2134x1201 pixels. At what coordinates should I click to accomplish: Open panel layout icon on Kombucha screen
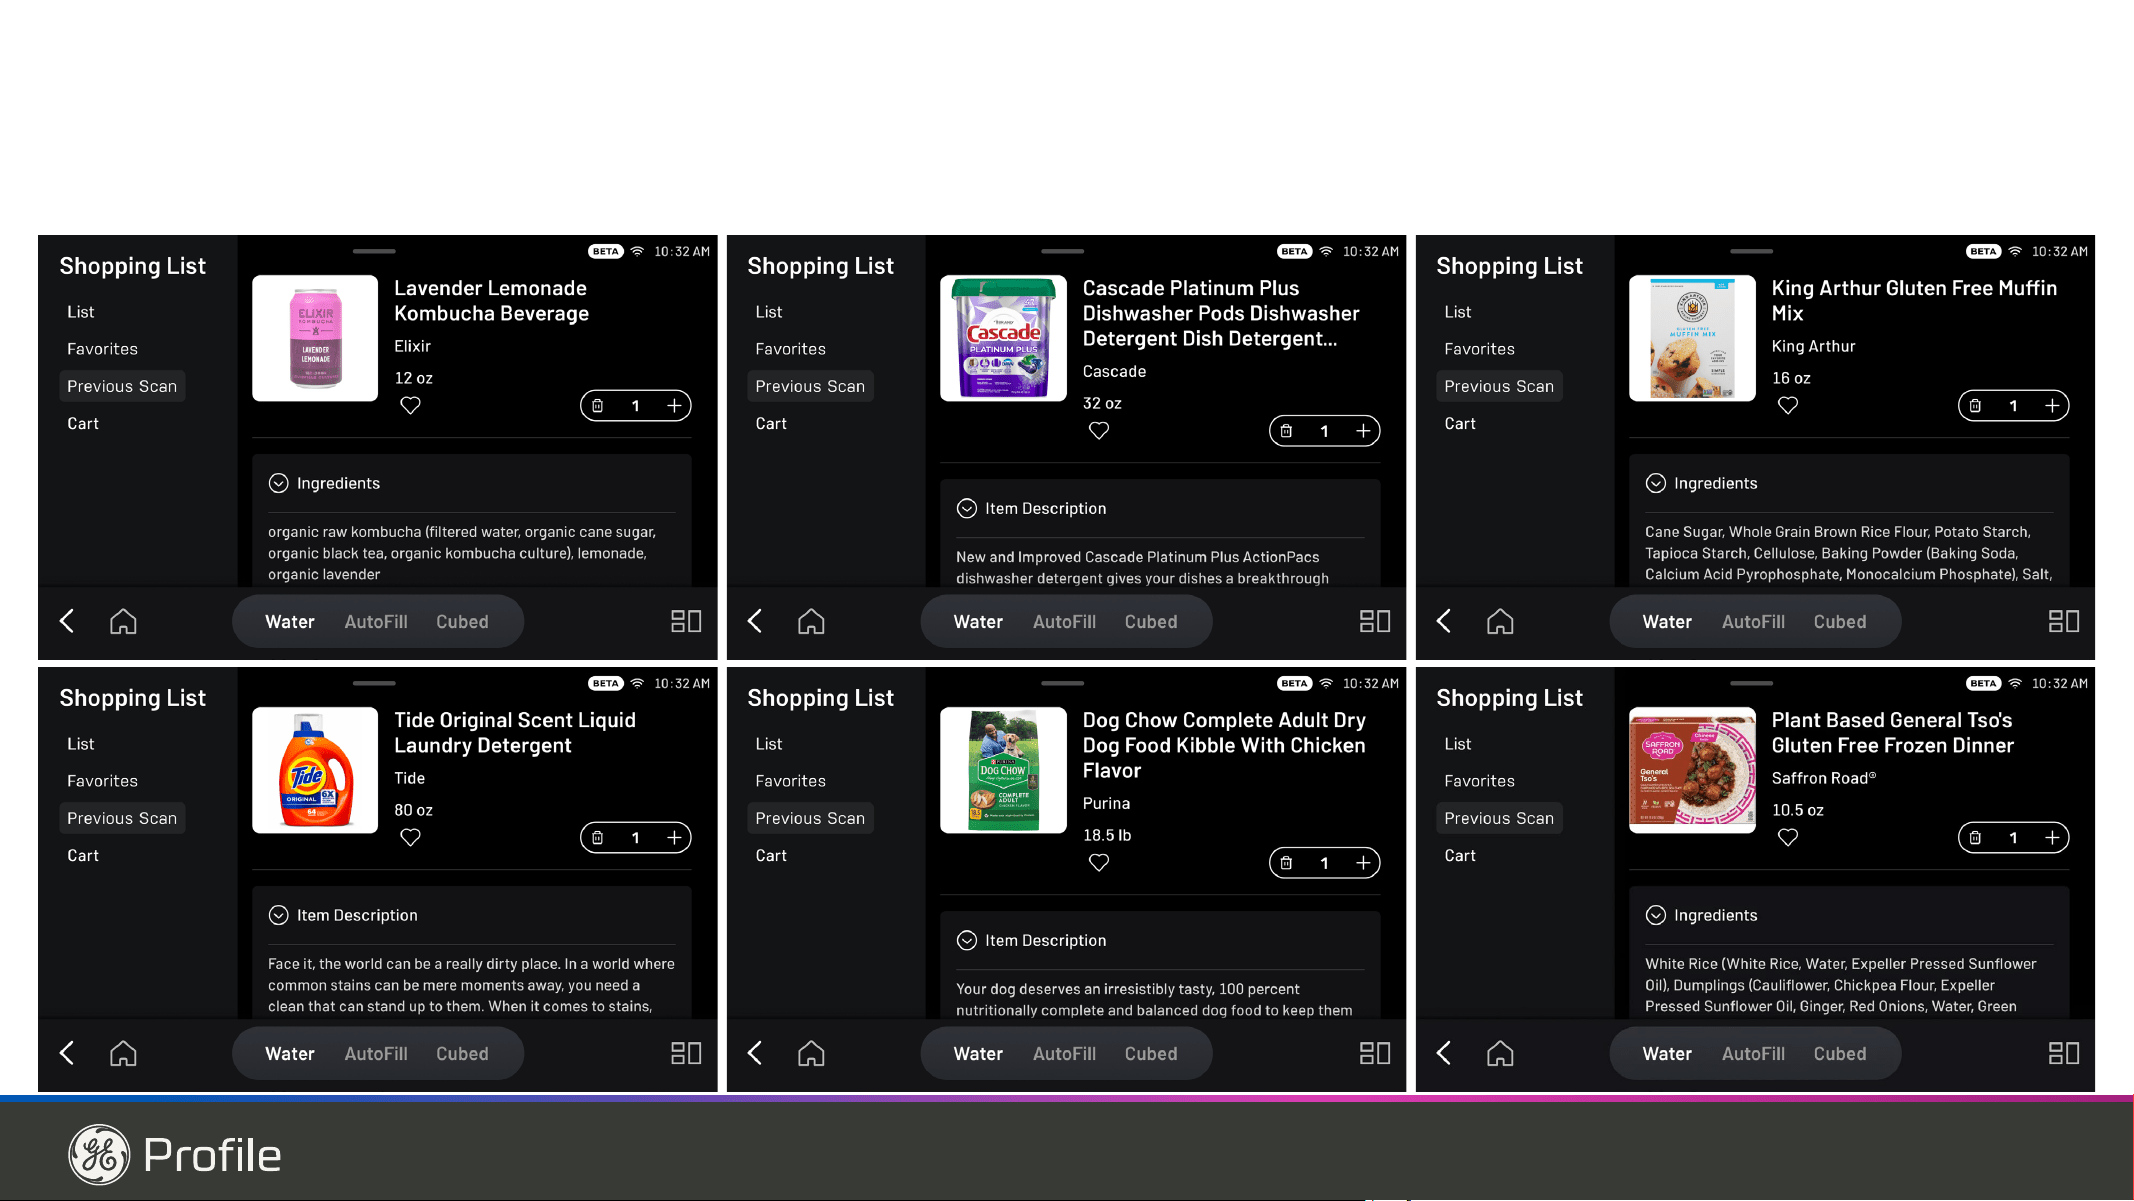click(686, 621)
